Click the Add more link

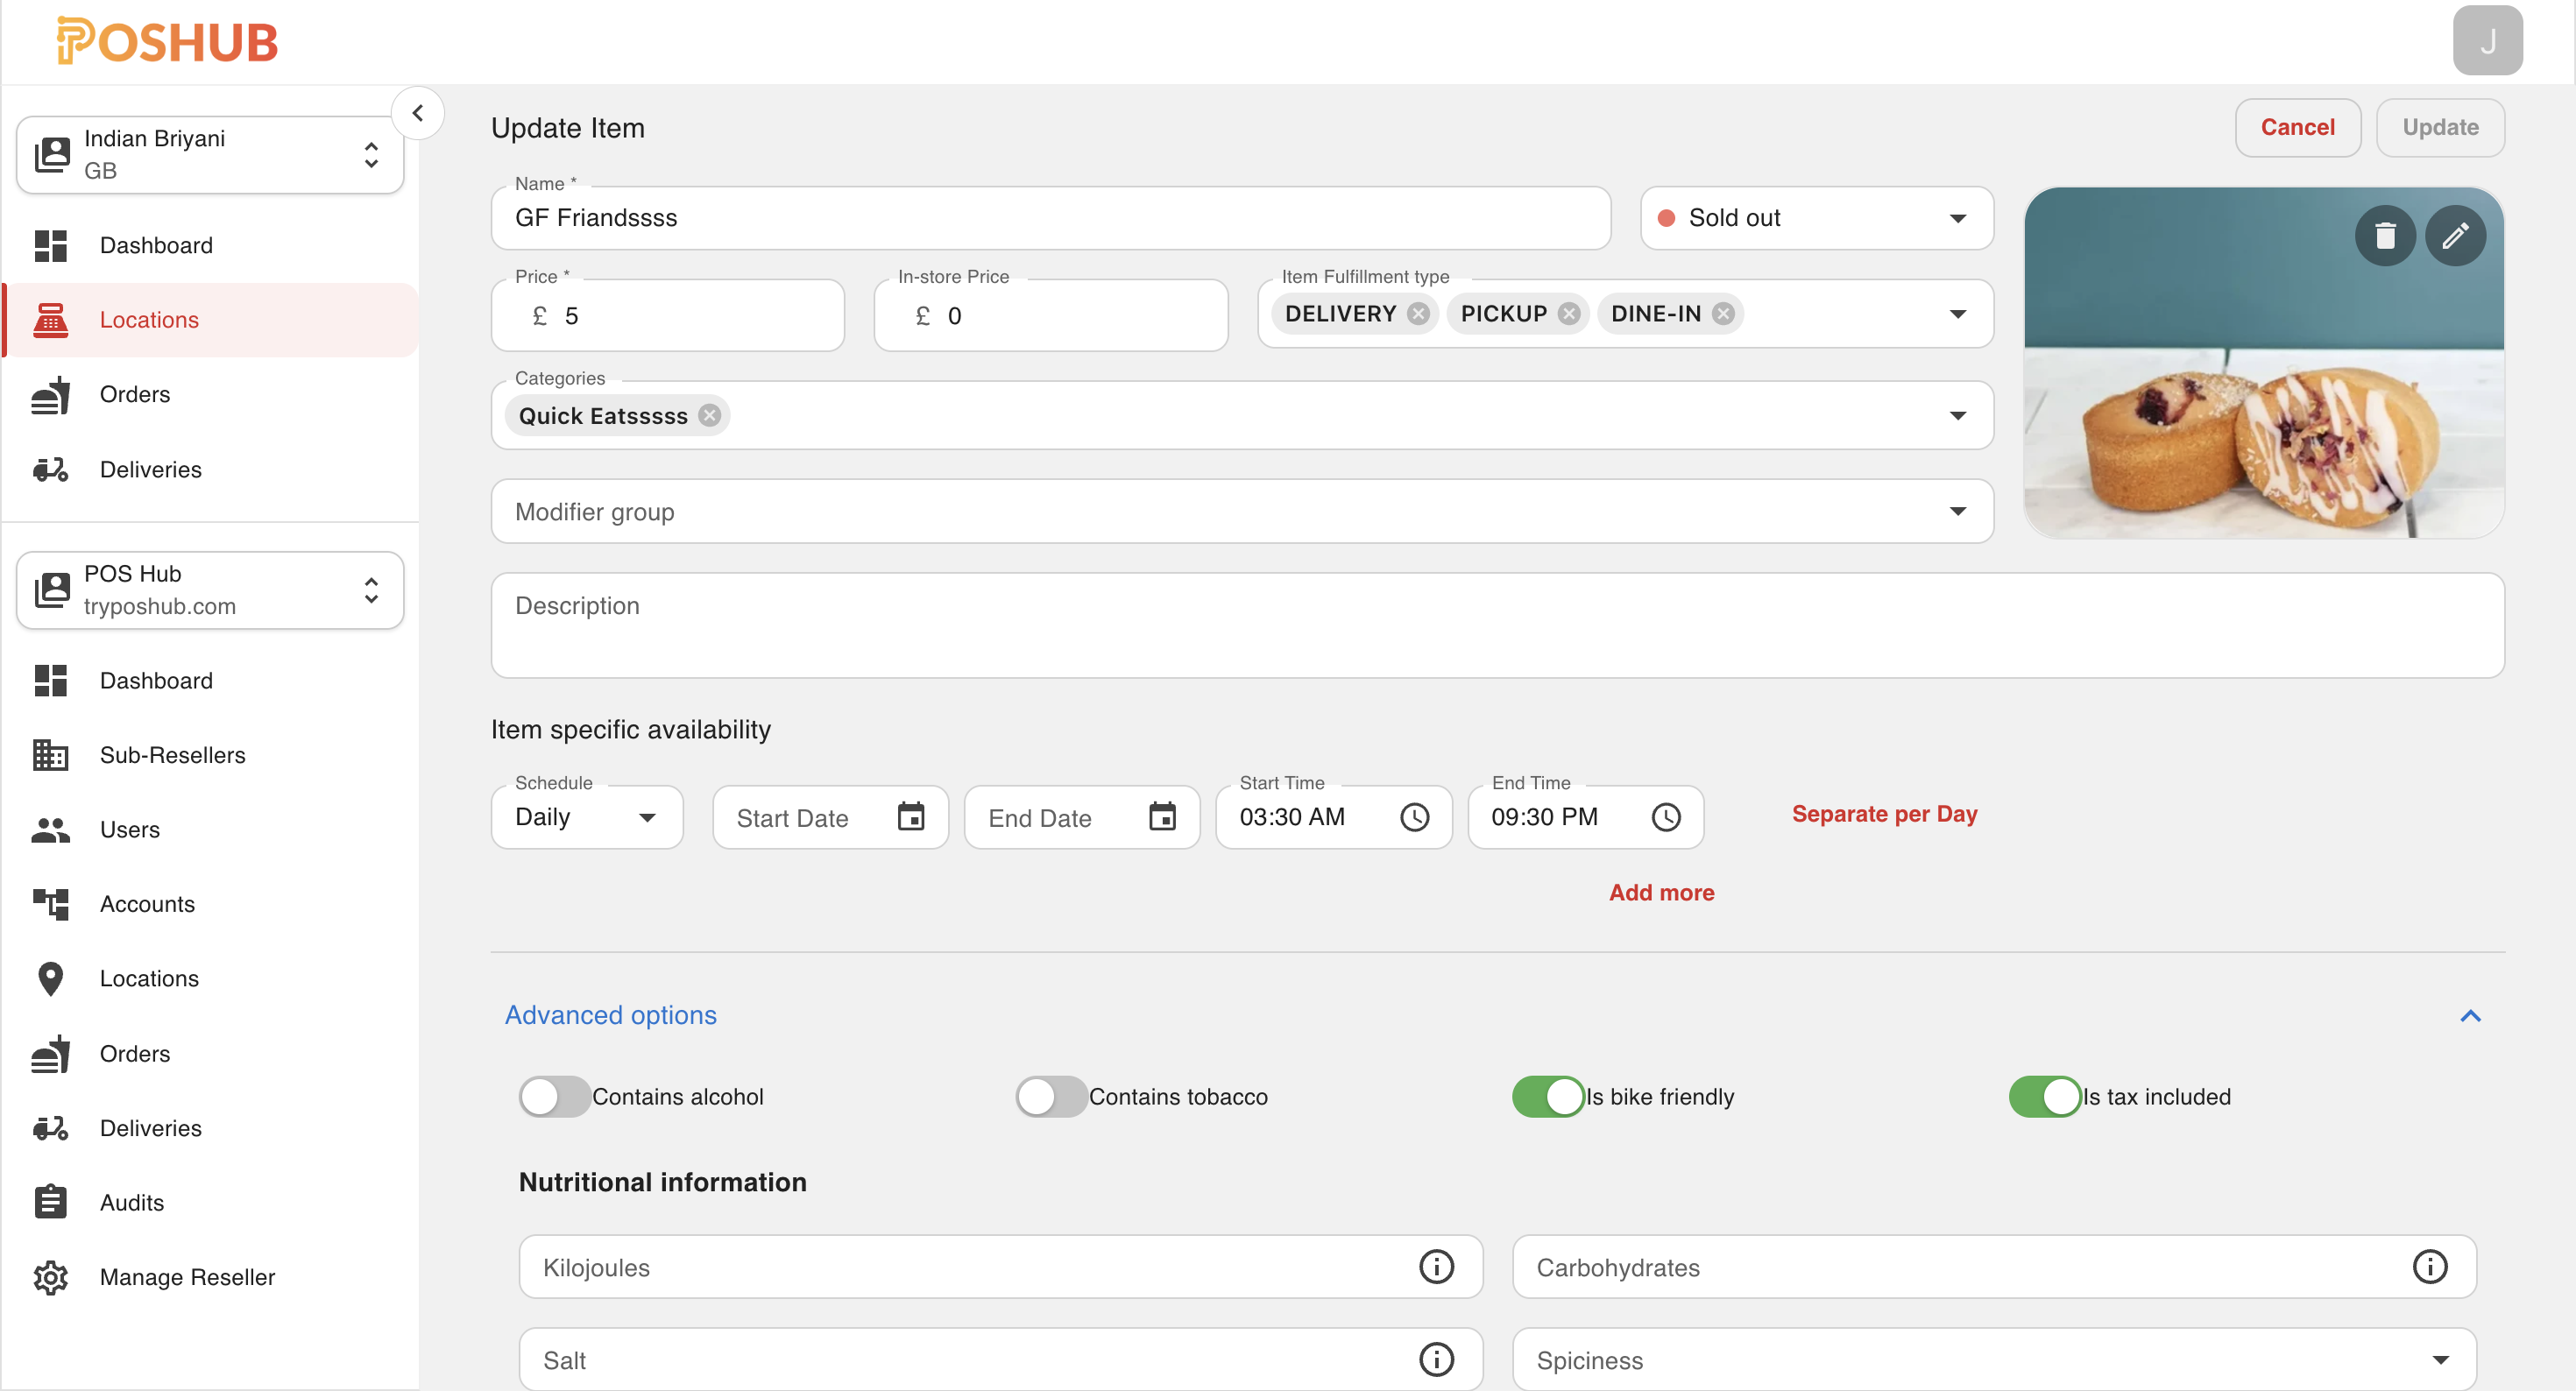[x=1661, y=892]
